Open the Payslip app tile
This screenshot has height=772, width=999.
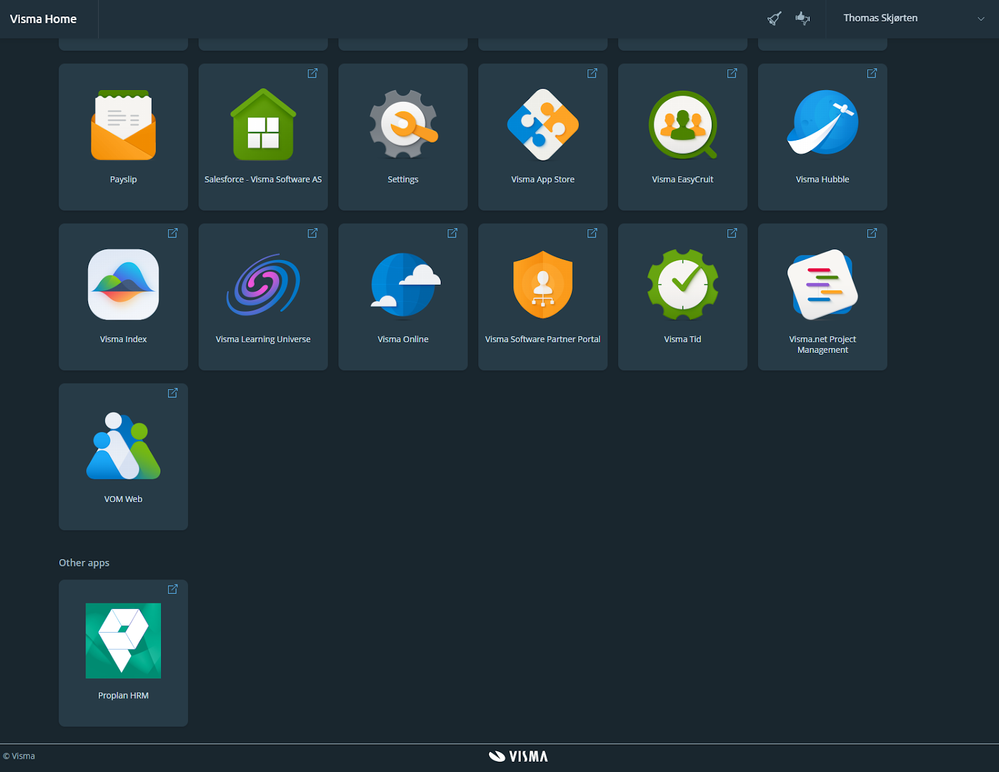(123, 137)
